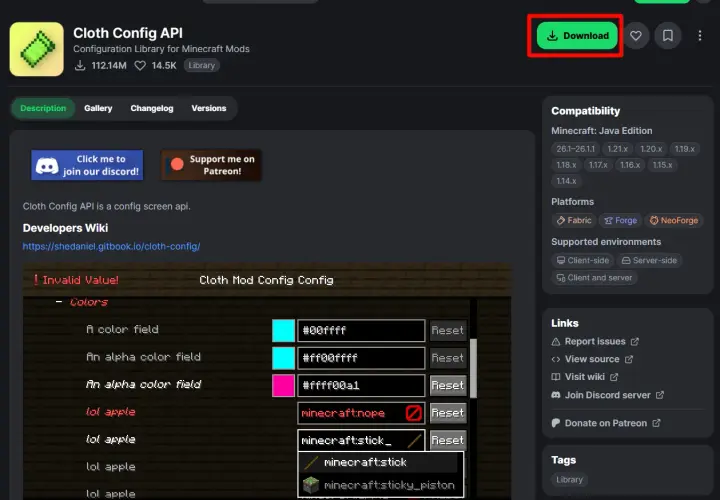This screenshot has height=500, width=720.
Task: Open the Gallery tab
Action: tap(98, 108)
